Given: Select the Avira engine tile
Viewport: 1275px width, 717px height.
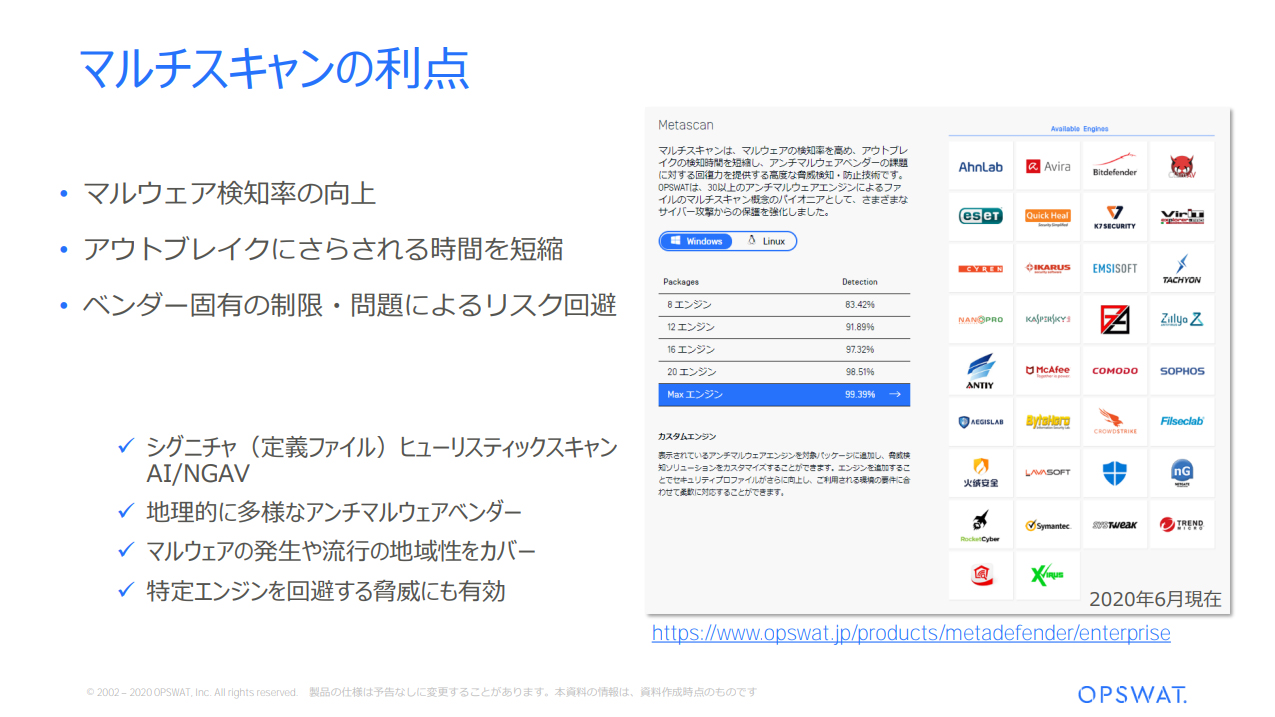Looking at the screenshot, I should click(x=1047, y=166).
